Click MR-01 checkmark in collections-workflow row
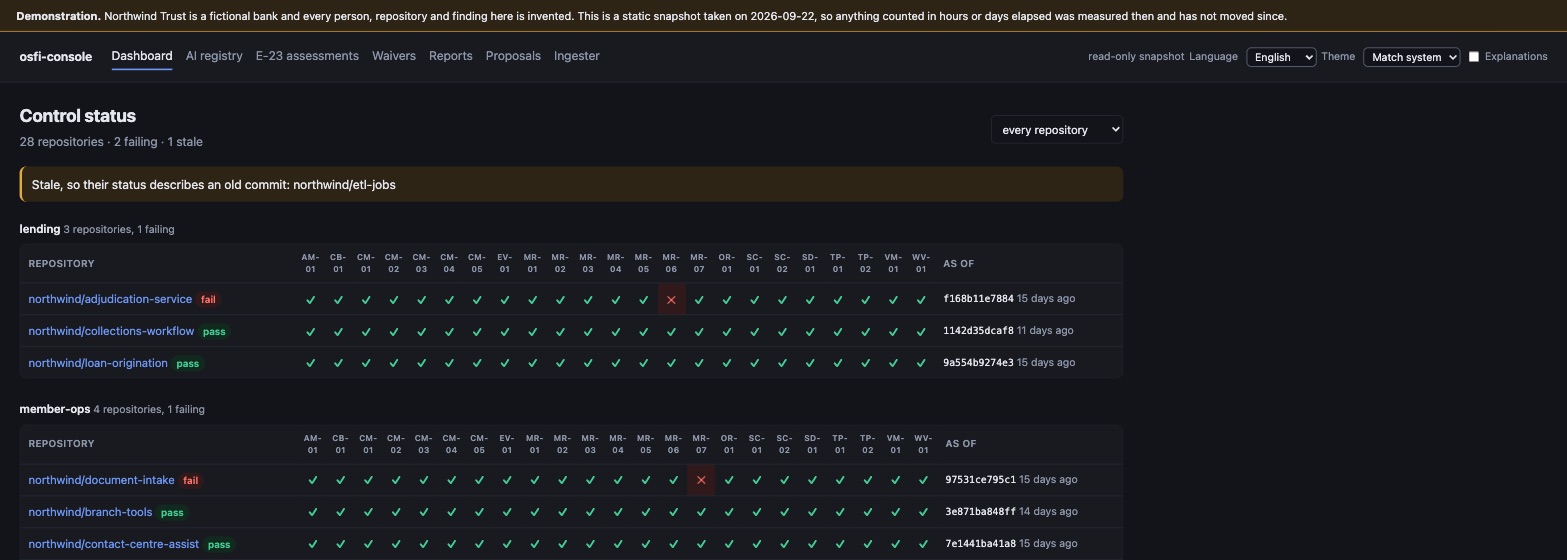Screen dimensions: 1567x560 point(533,331)
